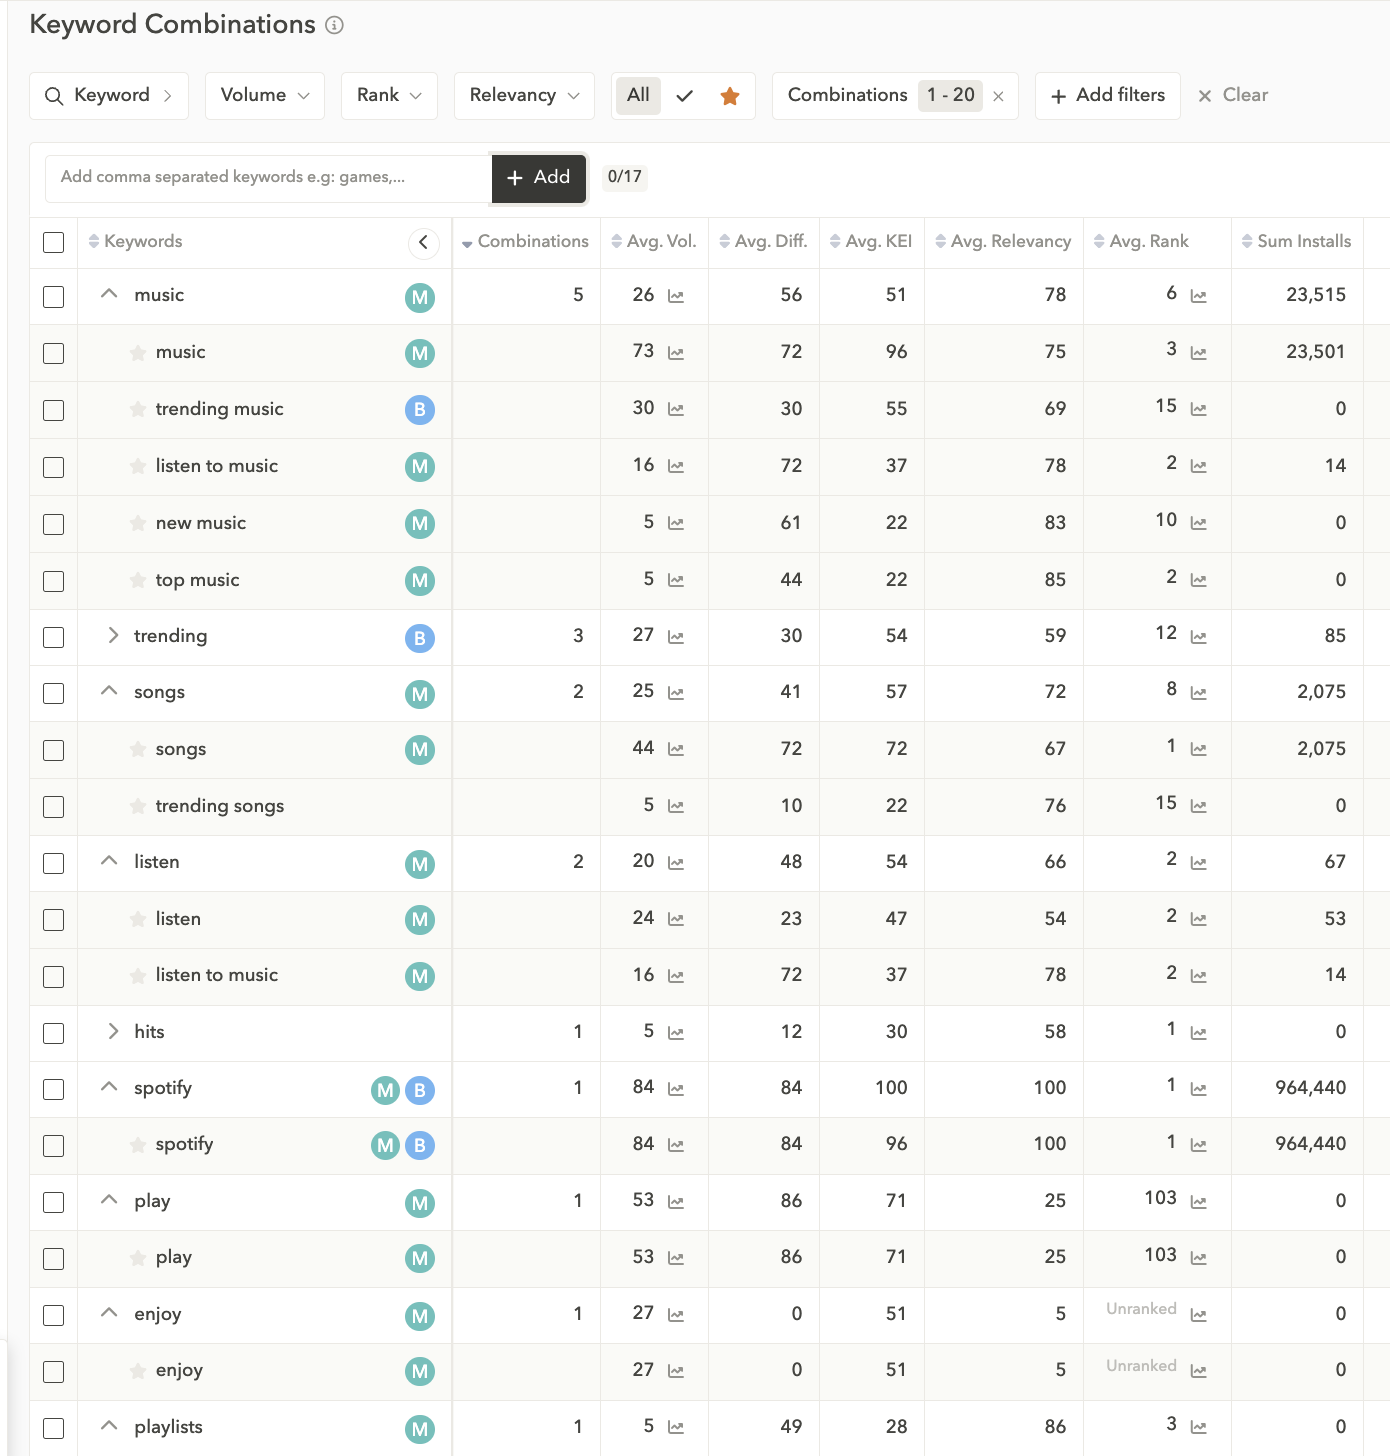Open rank chart for trending songs
The height and width of the screenshot is (1456, 1390).
[1199, 806]
